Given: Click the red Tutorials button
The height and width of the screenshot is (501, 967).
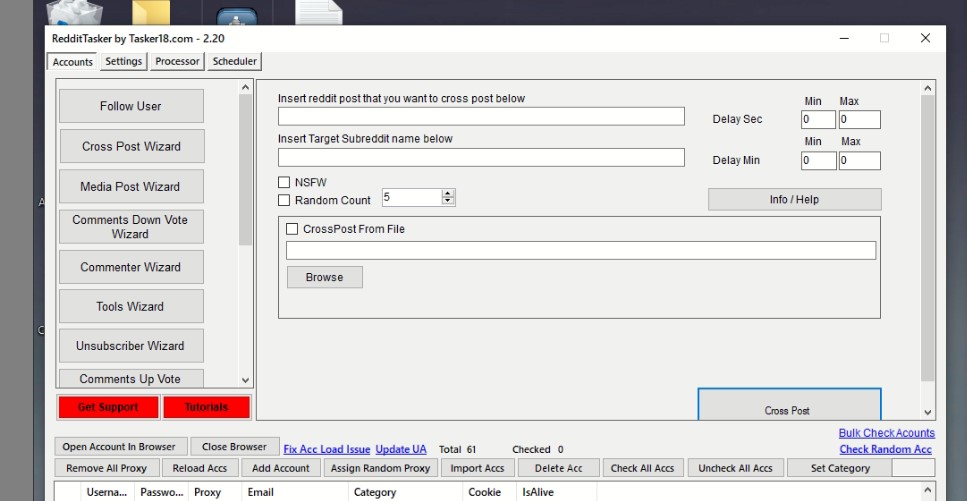Looking at the screenshot, I should coord(206,407).
